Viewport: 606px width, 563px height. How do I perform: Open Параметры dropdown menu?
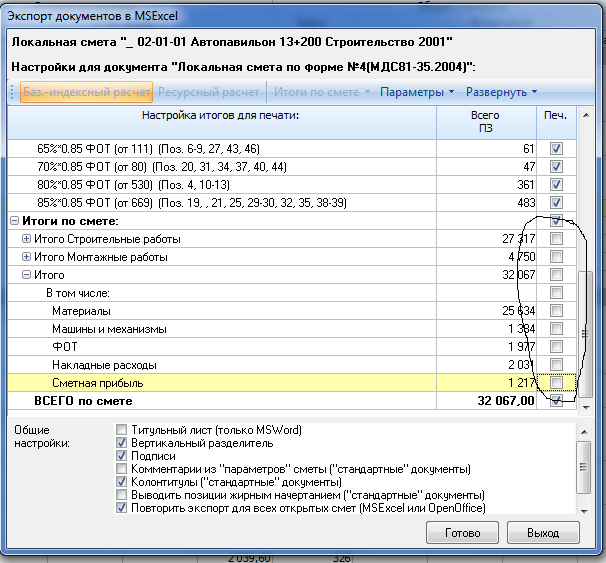tap(417, 93)
